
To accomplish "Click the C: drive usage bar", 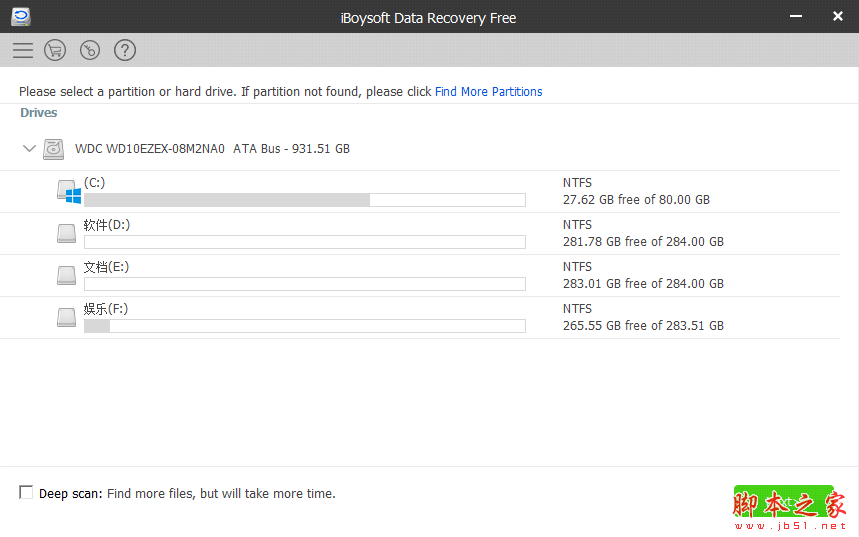I will coord(304,200).
